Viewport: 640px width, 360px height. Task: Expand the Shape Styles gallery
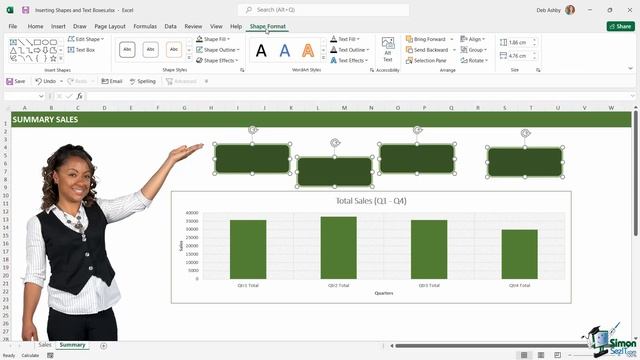(189, 58)
